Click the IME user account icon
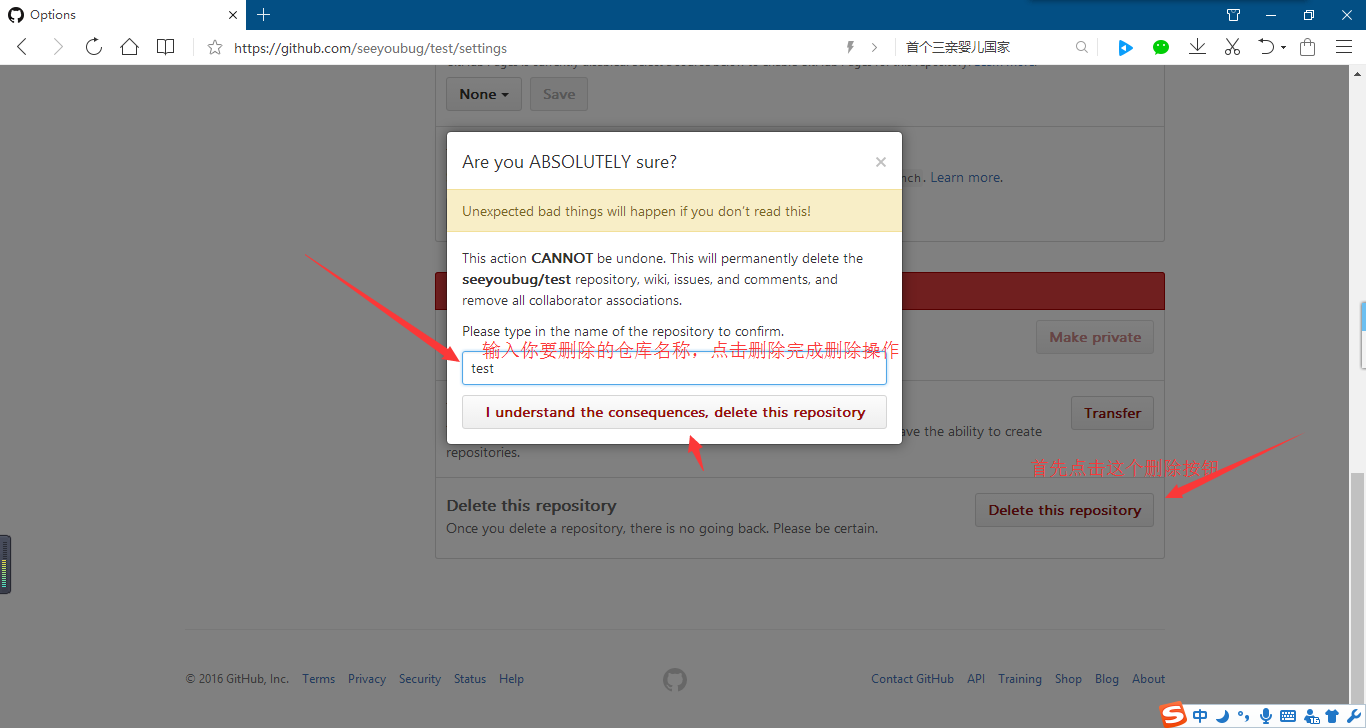Image resolution: width=1366 pixels, height=728 pixels. click(1311, 716)
